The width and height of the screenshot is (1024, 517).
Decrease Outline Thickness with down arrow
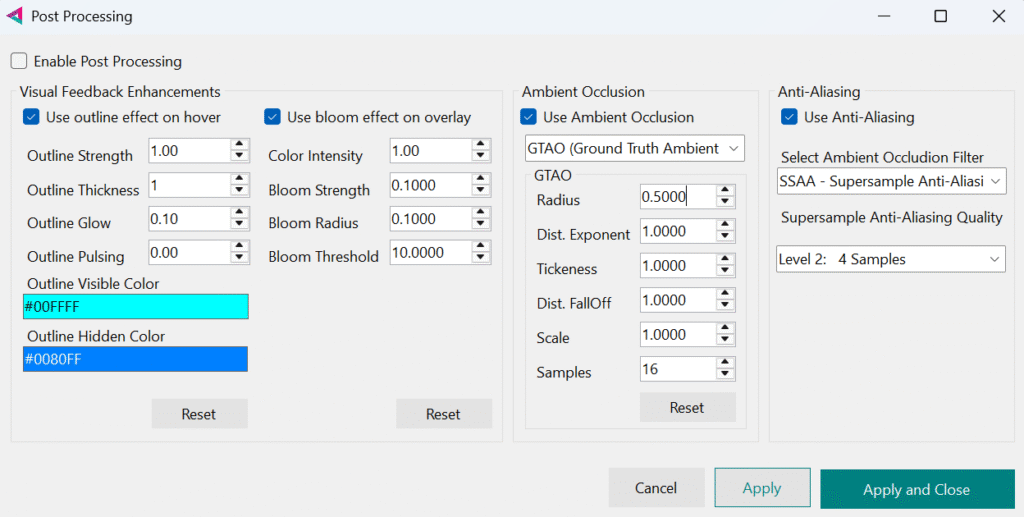(239, 191)
